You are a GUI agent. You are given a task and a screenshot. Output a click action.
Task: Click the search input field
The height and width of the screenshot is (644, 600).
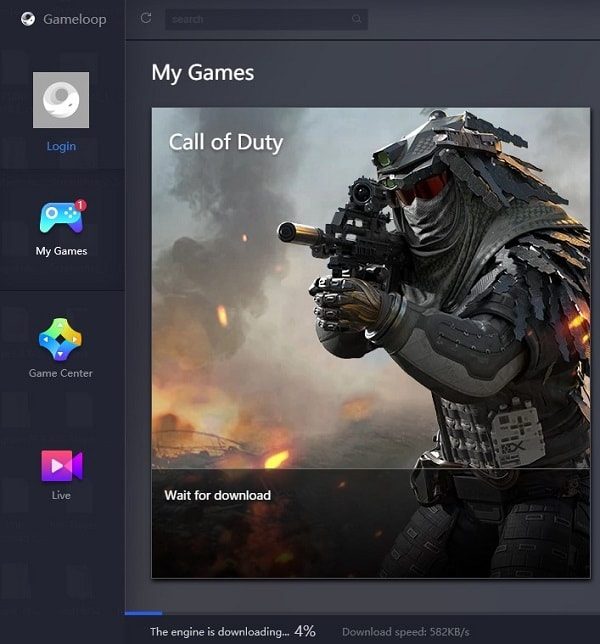267,19
